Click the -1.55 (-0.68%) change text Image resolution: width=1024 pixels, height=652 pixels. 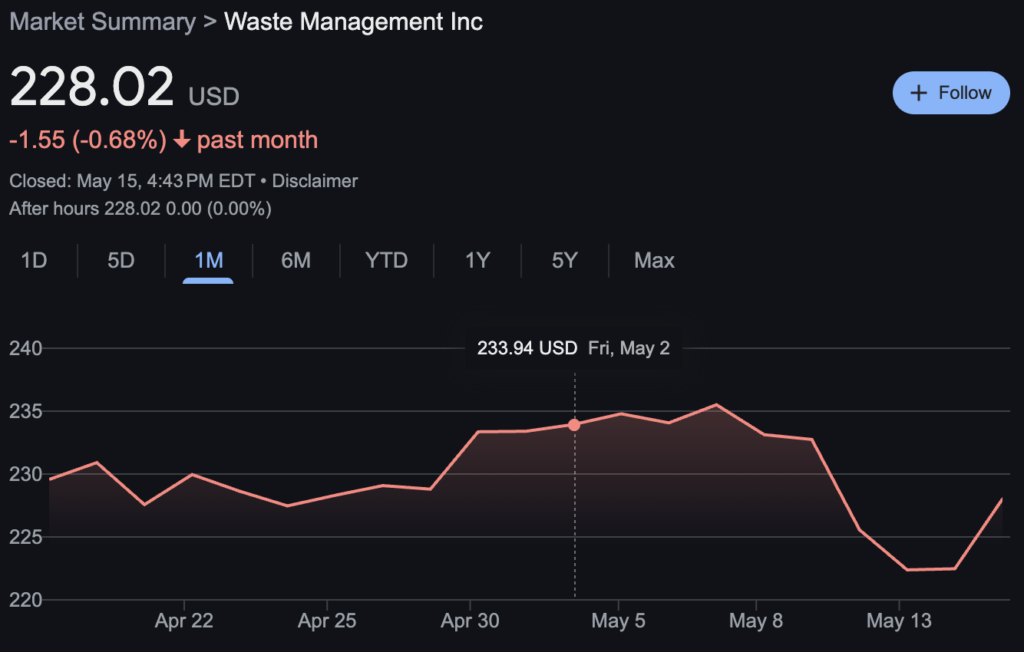pos(88,140)
